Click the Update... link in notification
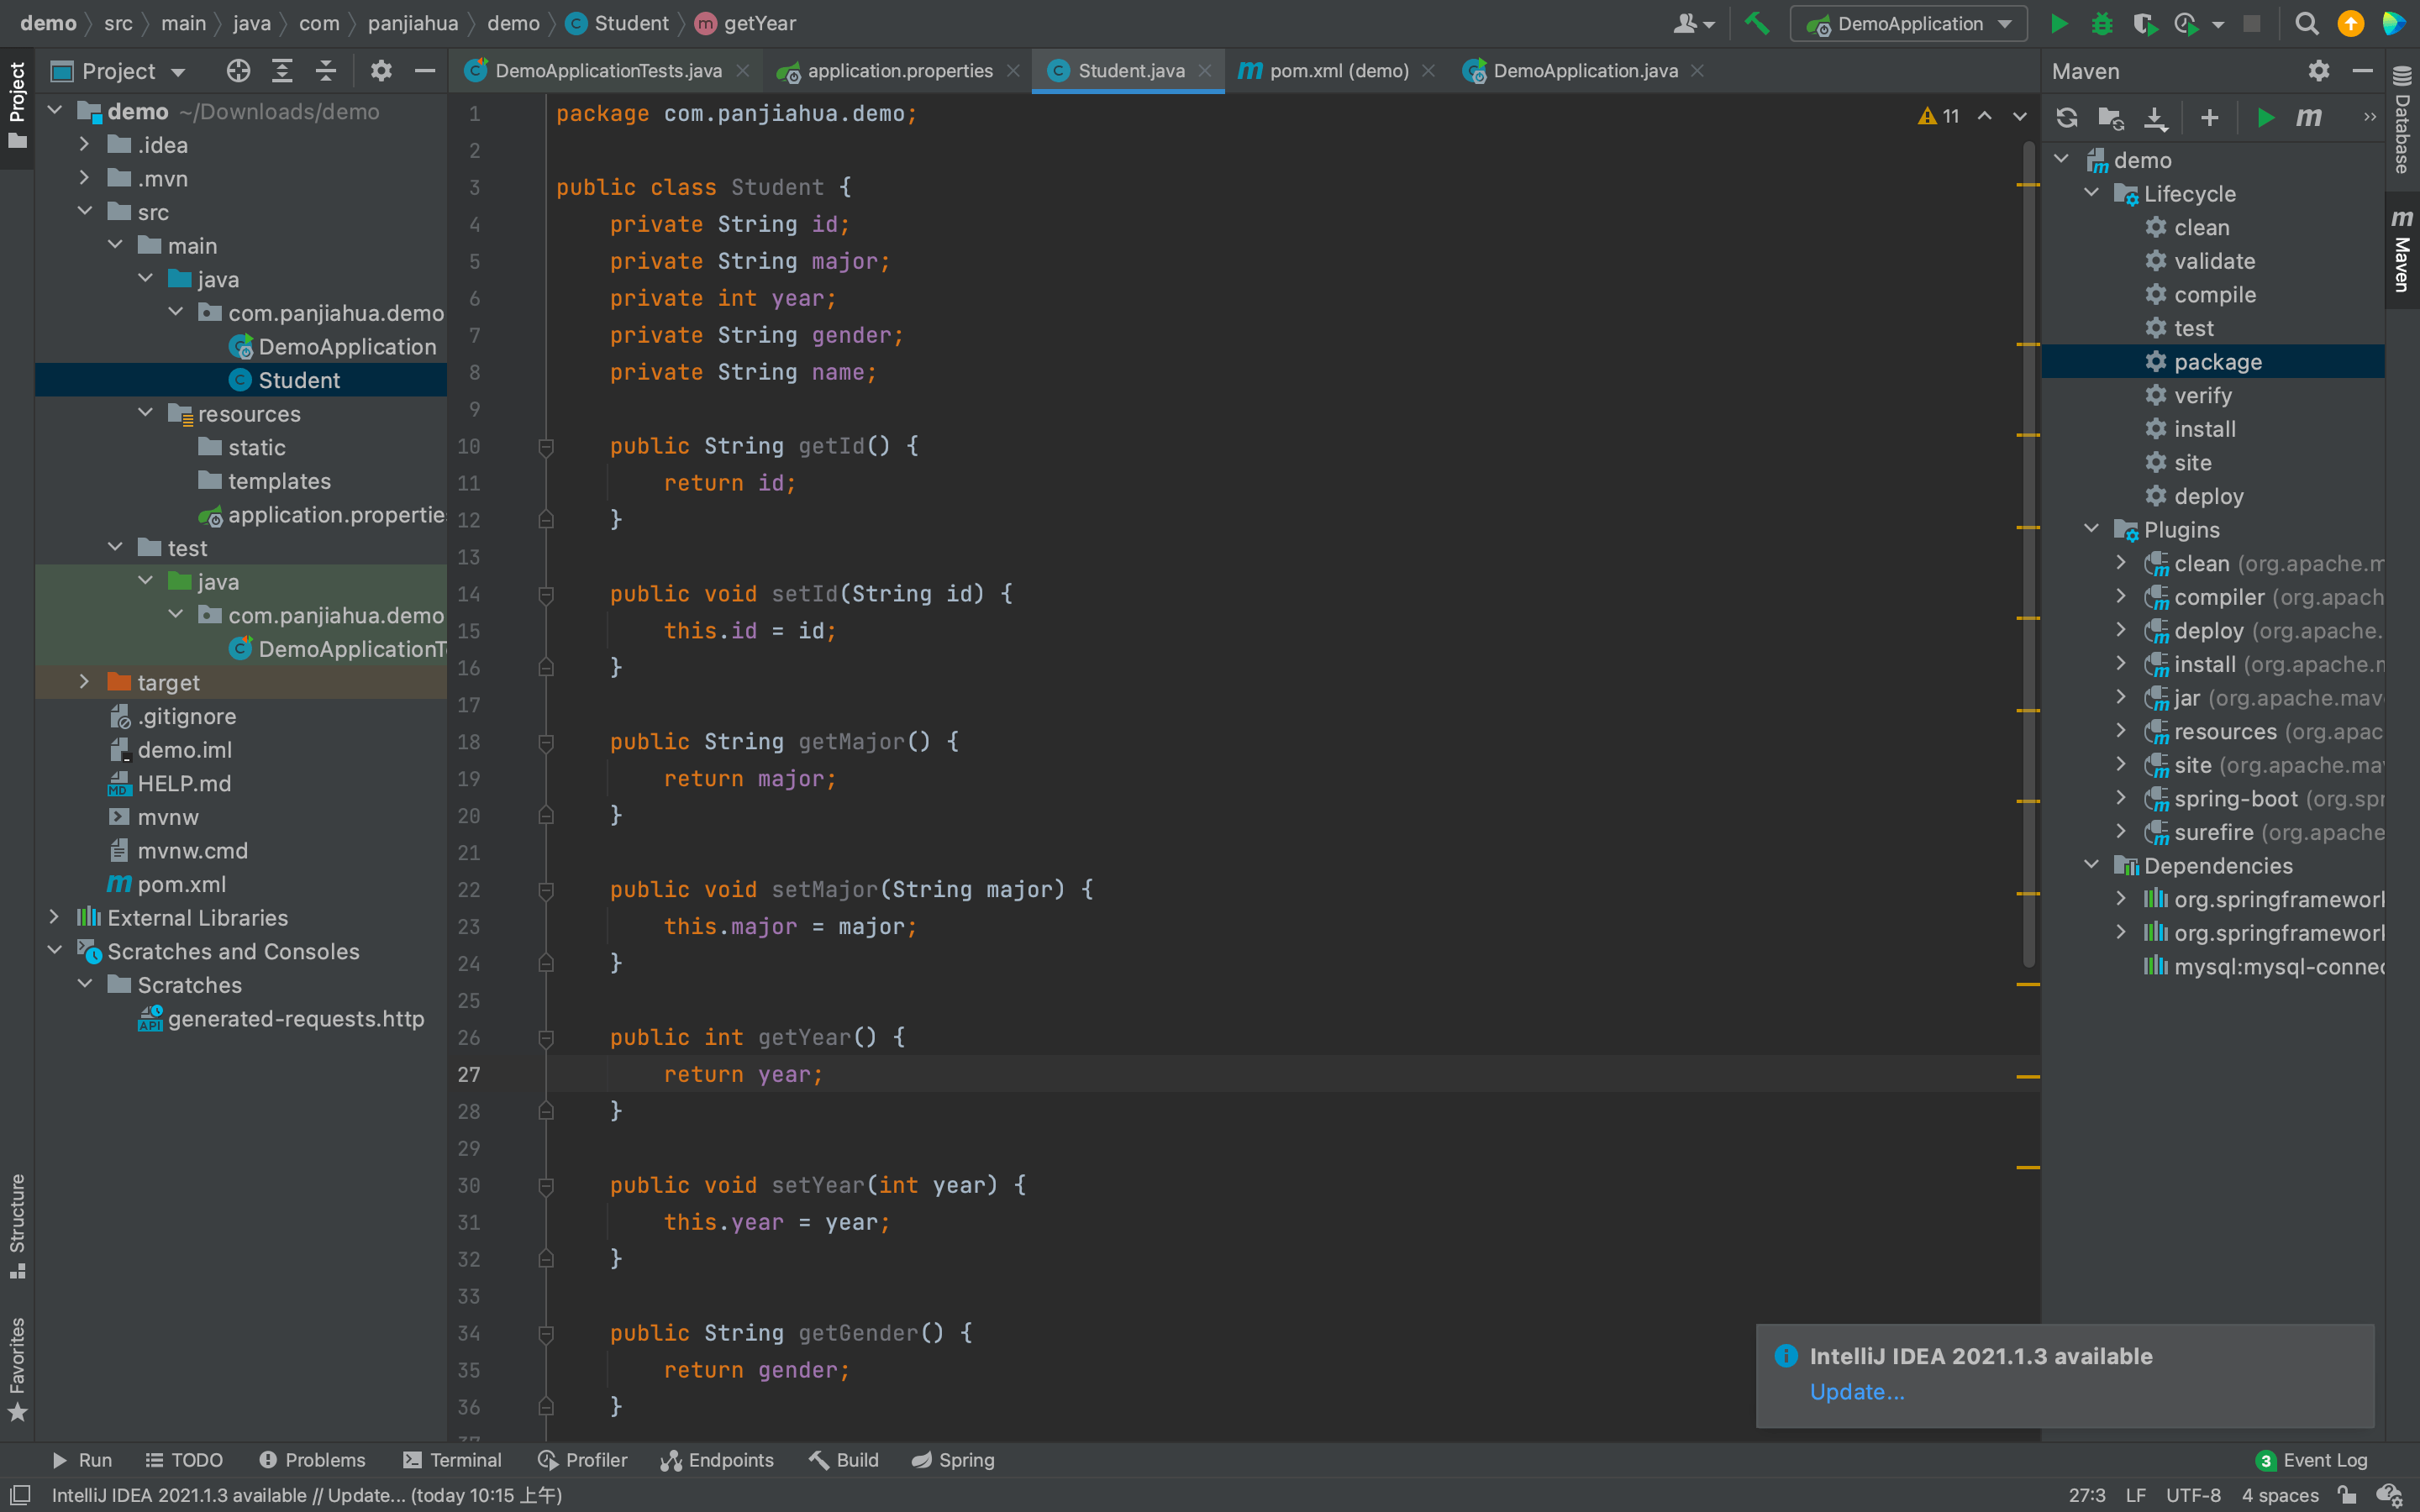 (1856, 1392)
